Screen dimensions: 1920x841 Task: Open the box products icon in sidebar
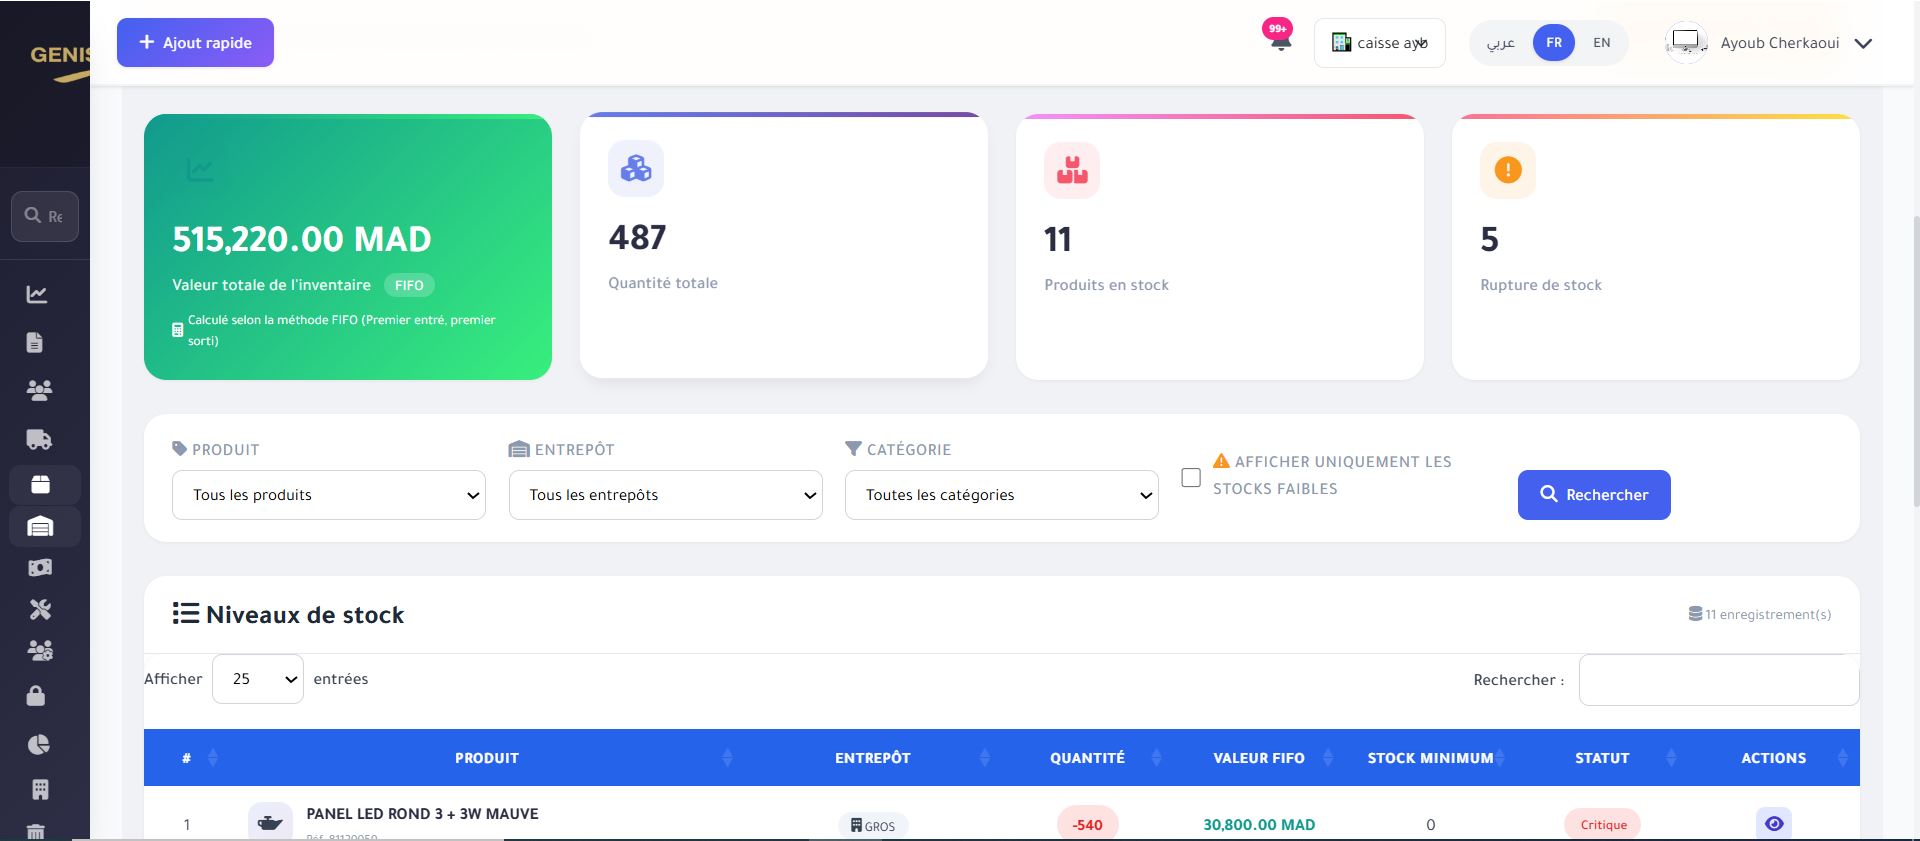click(x=40, y=484)
